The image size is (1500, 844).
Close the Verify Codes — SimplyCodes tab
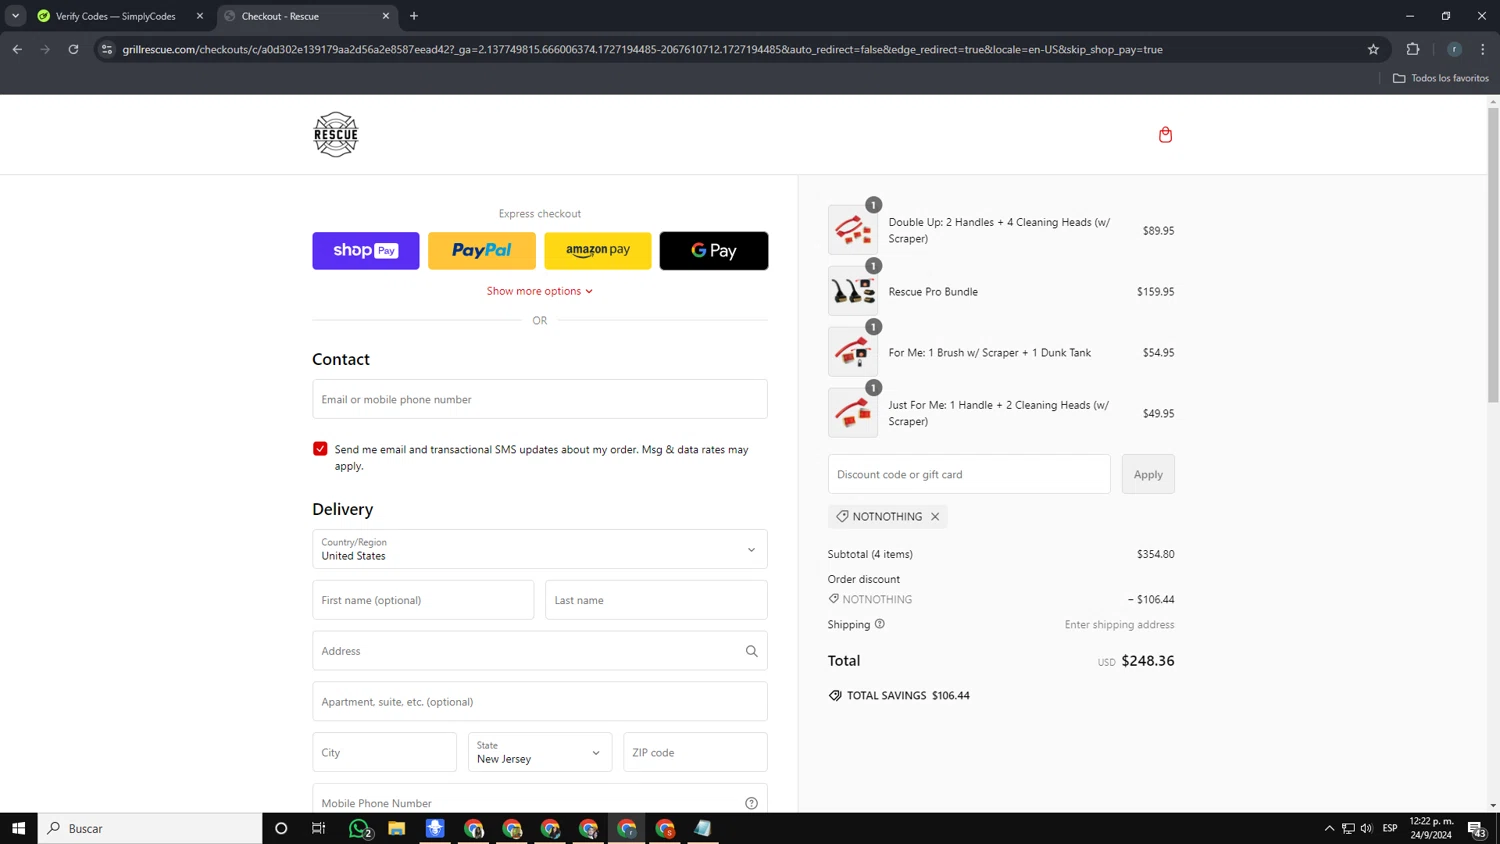click(x=200, y=16)
